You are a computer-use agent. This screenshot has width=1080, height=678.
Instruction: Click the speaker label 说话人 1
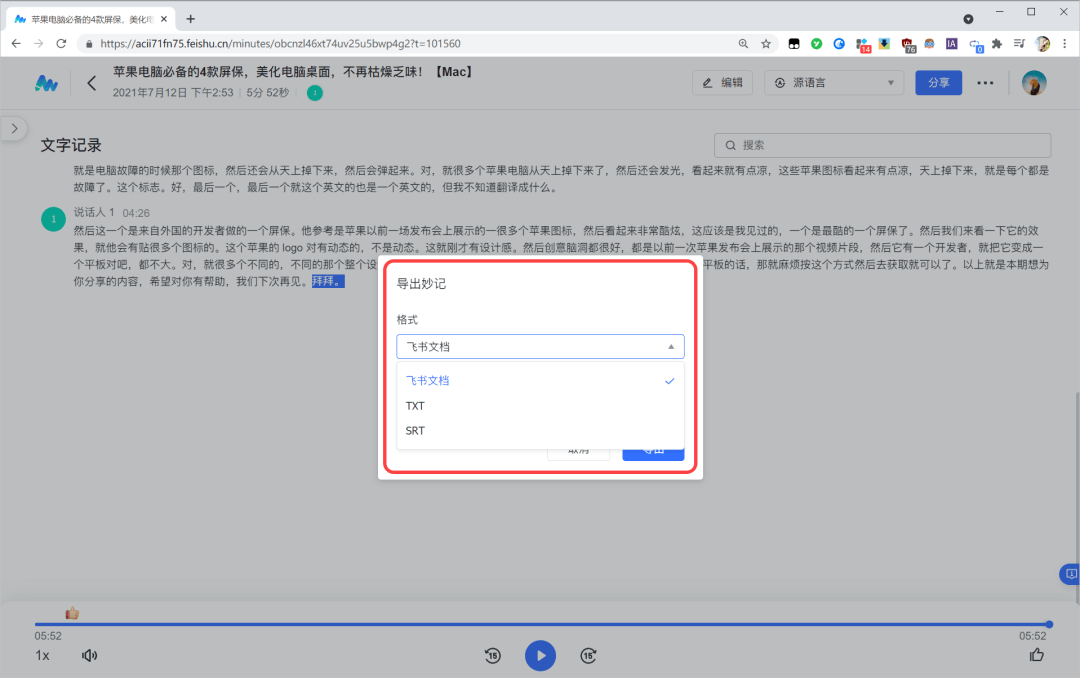click(94, 213)
